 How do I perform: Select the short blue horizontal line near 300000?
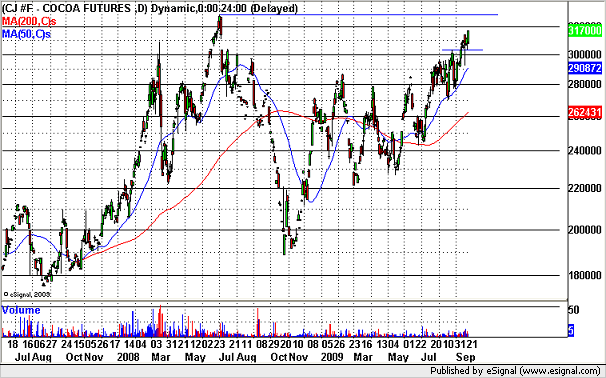point(462,49)
